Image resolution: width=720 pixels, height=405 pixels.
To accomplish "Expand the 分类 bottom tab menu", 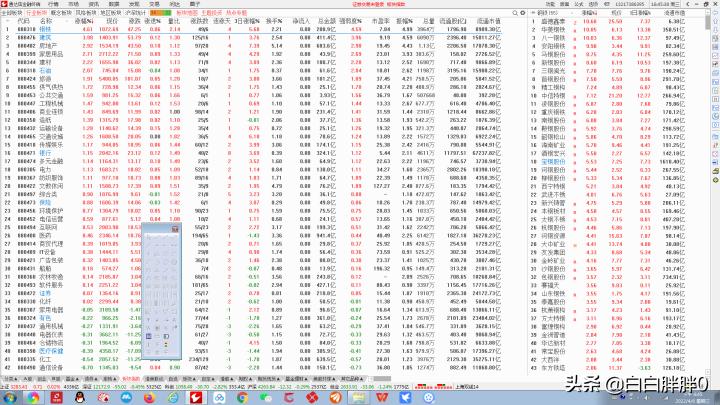I will [10, 379].
